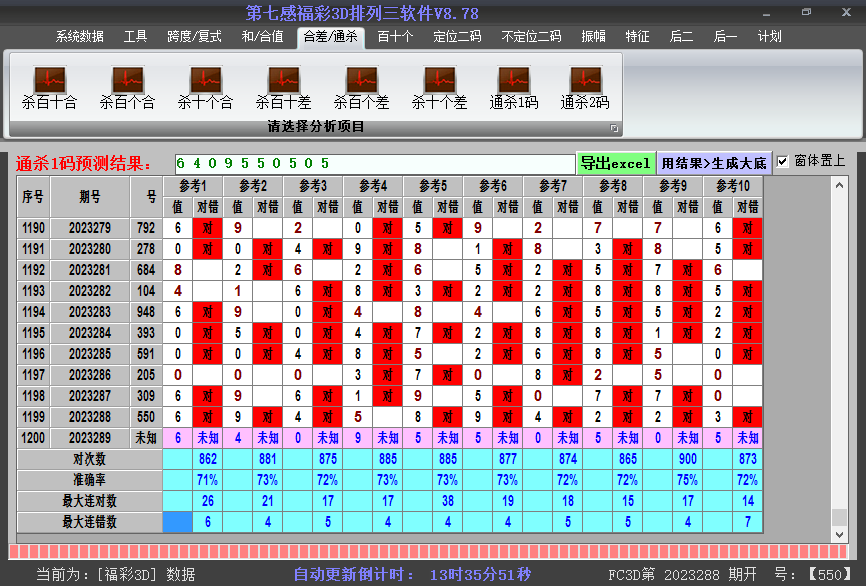Click the 900 hit count value
This screenshot has height=586, width=866.
point(688,459)
